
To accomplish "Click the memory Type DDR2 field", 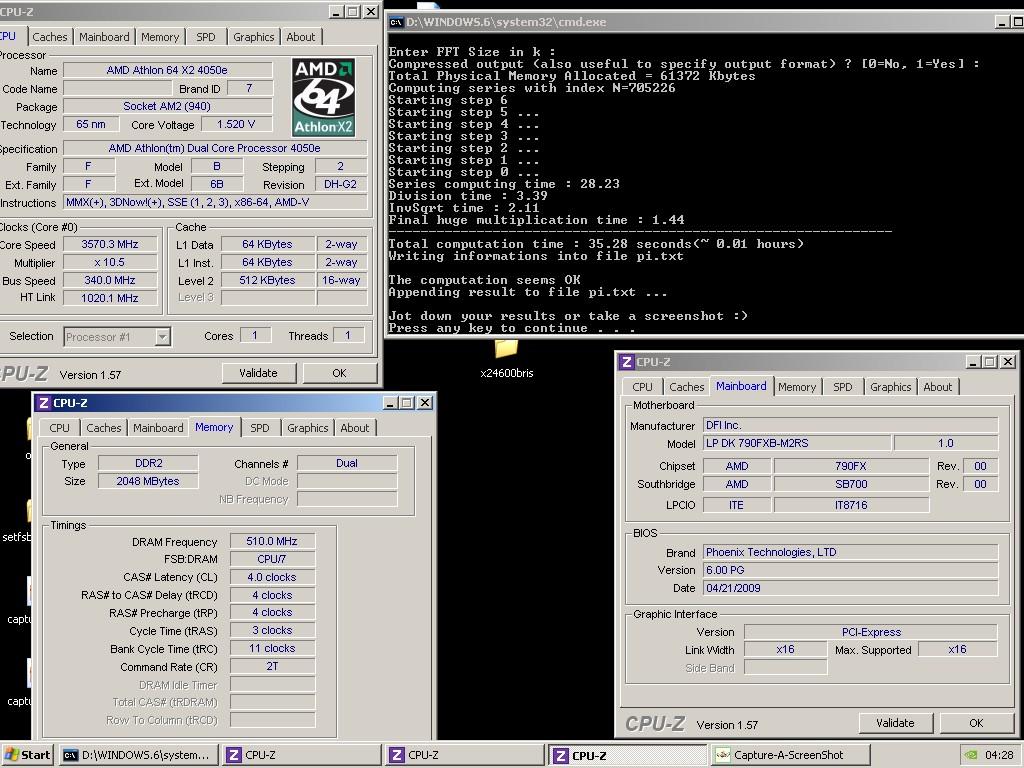I will click(x=148, y=463).
